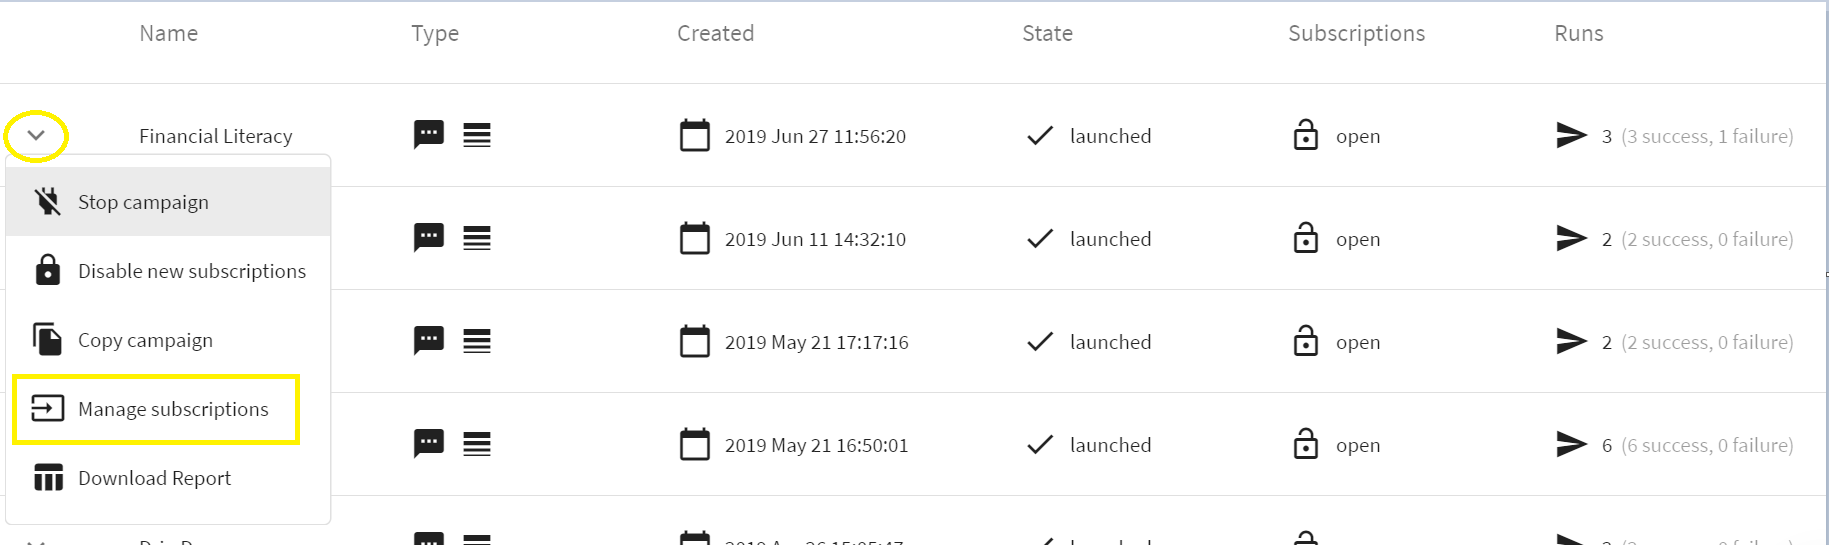The width and height of the screenshot is (1829, 545).
Task: Click the launched checkmark in the first row
Action: [x=1040, y=135]
